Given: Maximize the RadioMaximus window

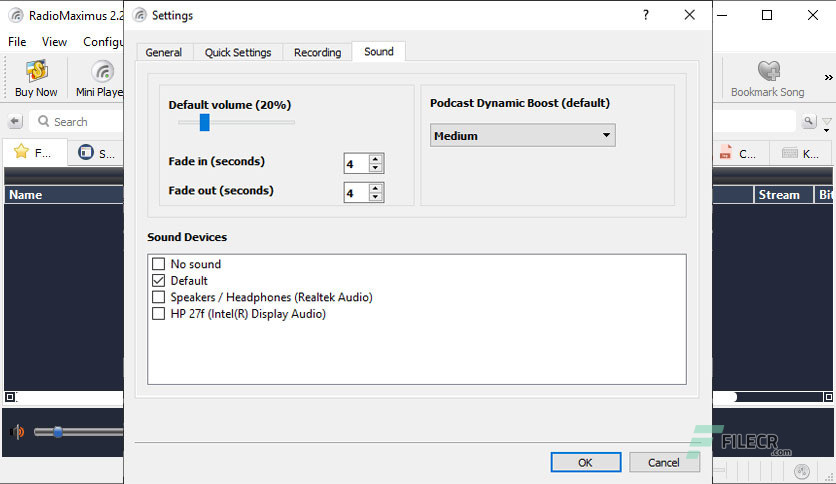Looking at the screenshot, I should tap(767, 15).
